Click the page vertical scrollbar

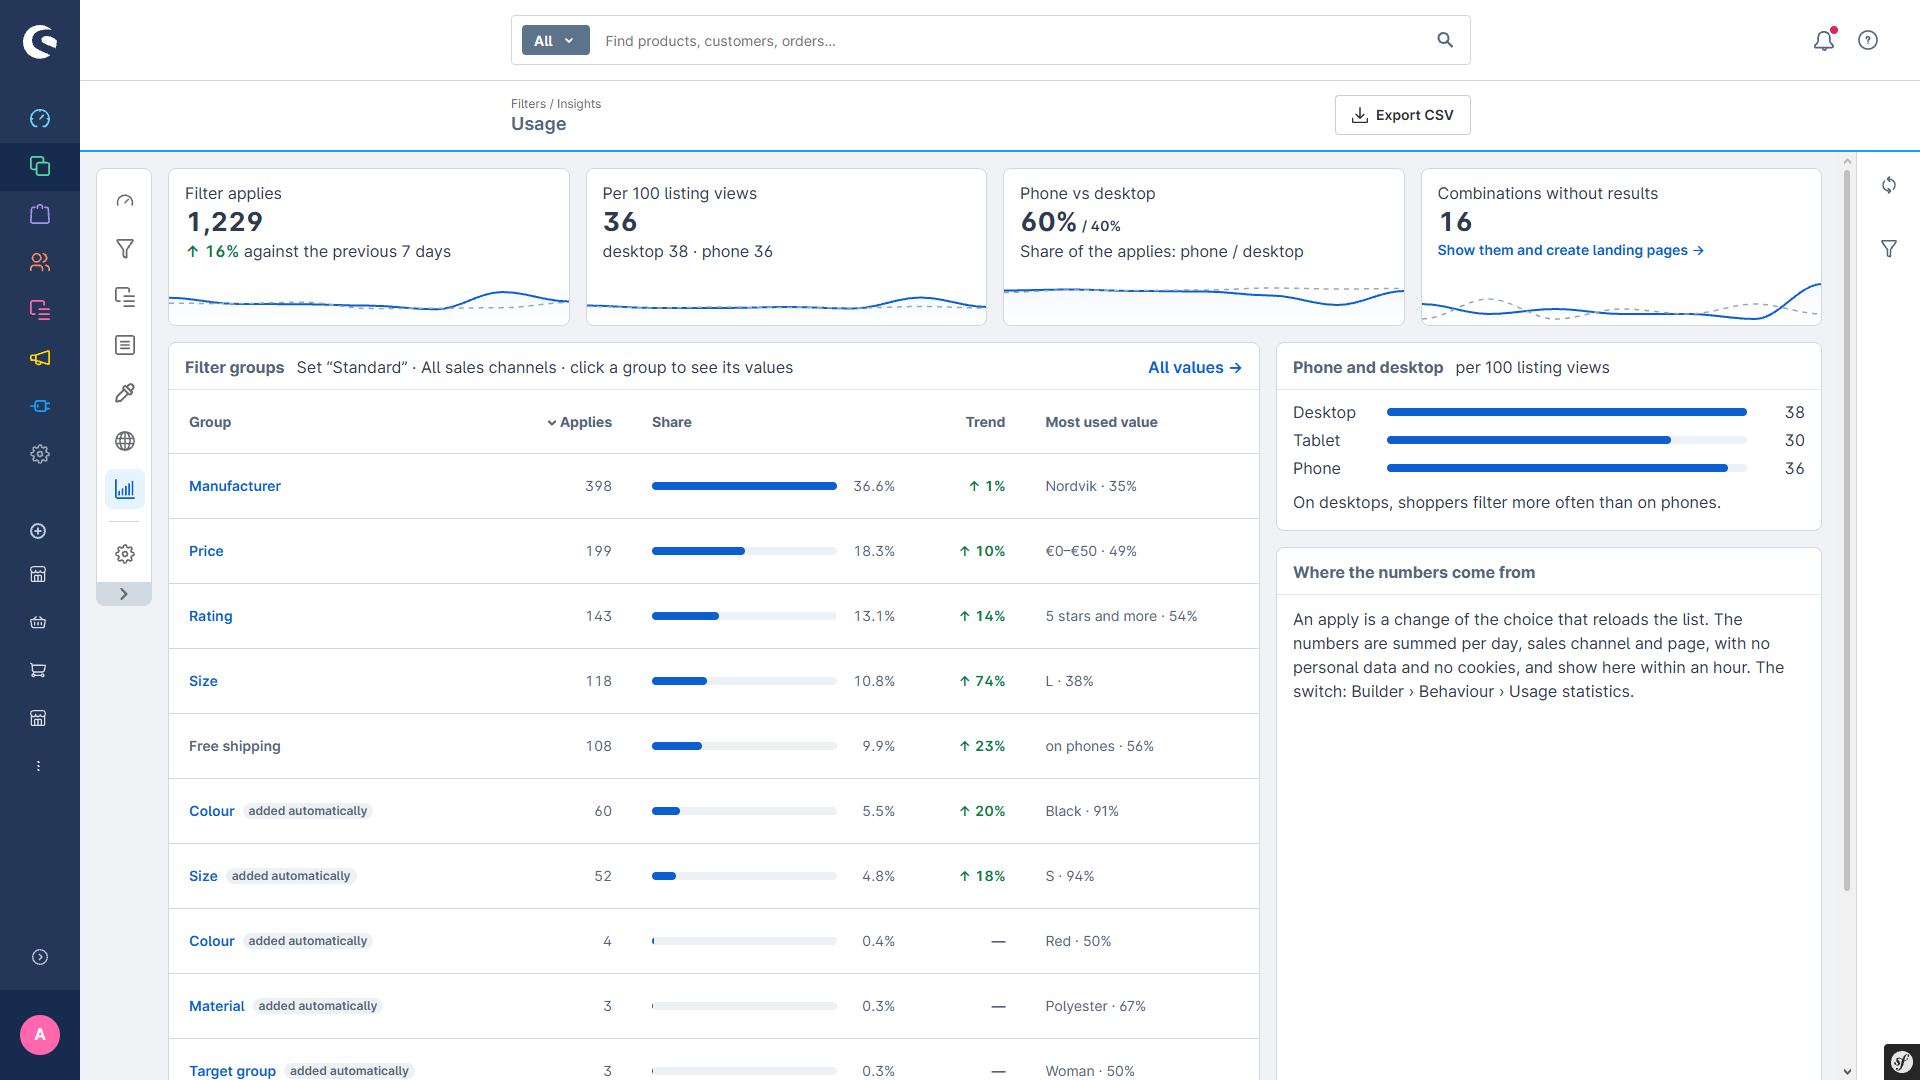click(x=1847, y=530)
